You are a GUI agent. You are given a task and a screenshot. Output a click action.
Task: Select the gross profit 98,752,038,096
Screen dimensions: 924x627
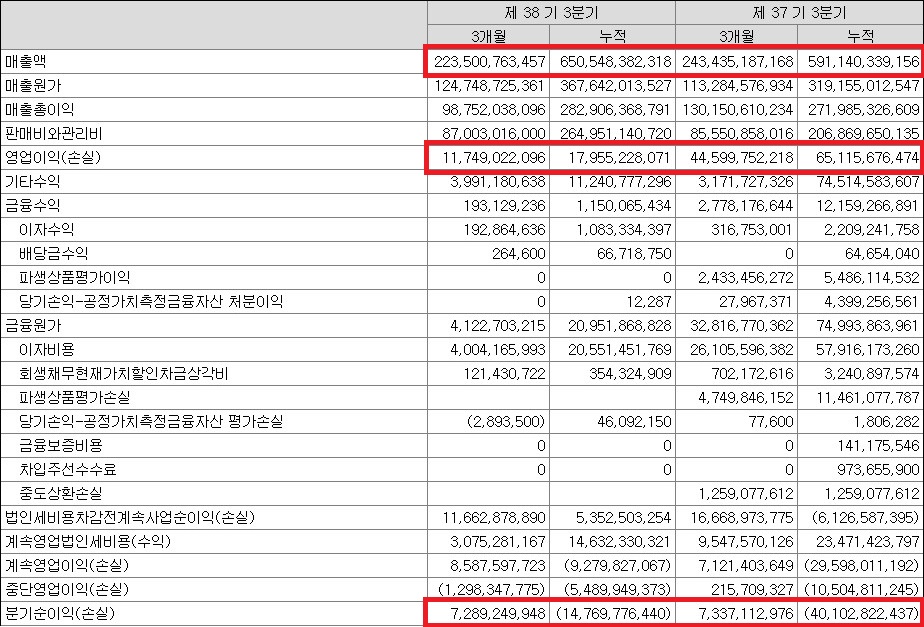494,110
